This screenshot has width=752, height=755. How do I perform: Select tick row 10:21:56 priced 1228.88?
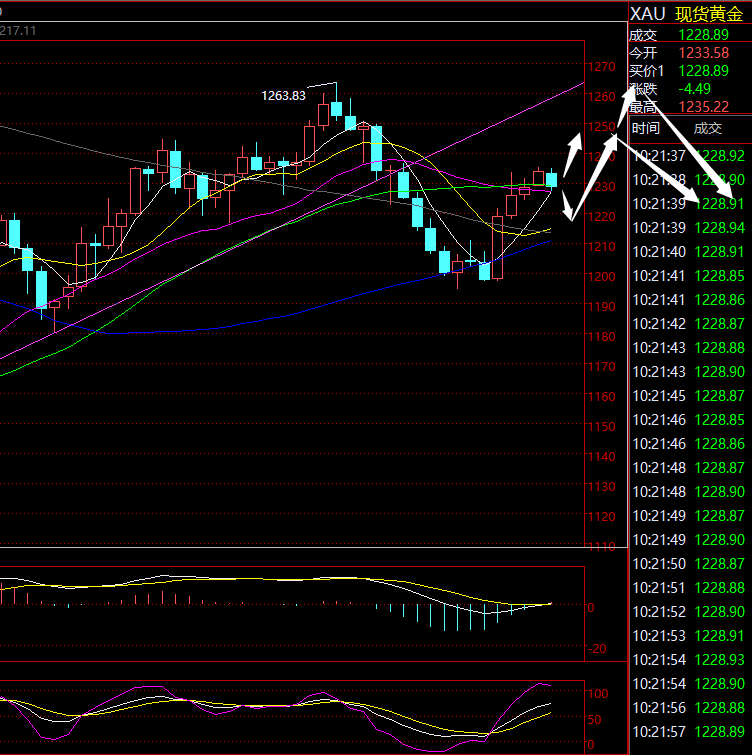tap(688, 708)
